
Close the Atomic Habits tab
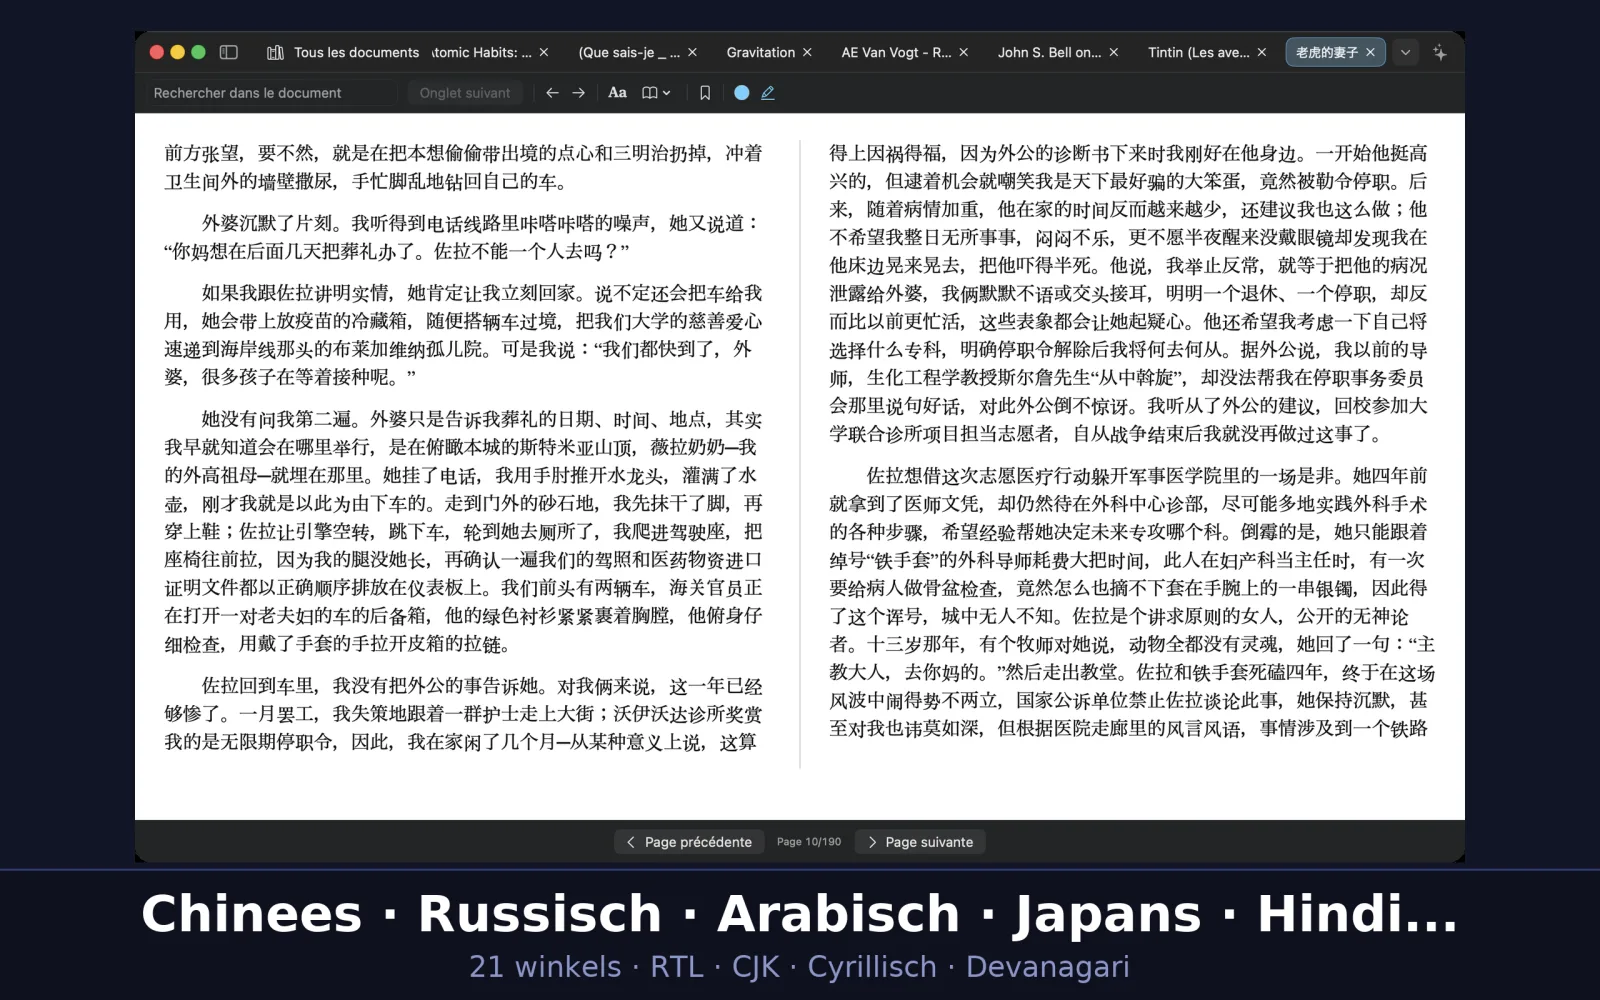tap(544, 52)
